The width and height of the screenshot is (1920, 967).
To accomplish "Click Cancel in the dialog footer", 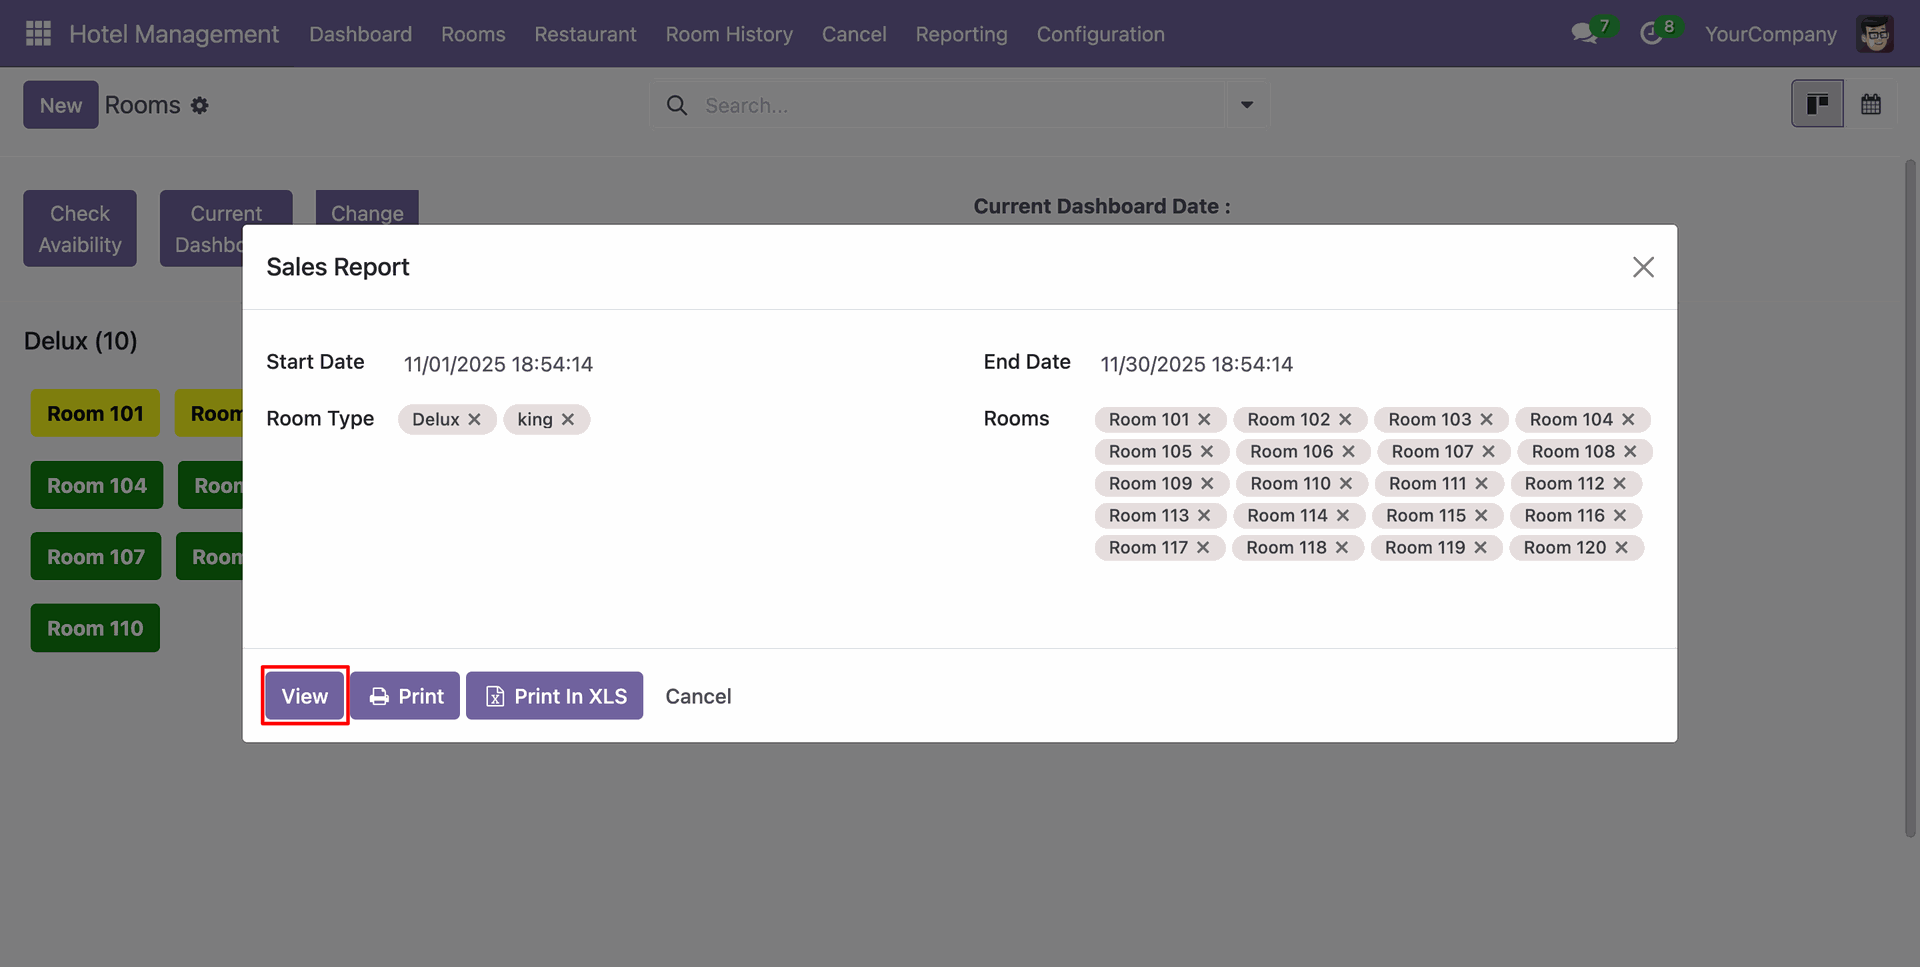I will 698,696.
